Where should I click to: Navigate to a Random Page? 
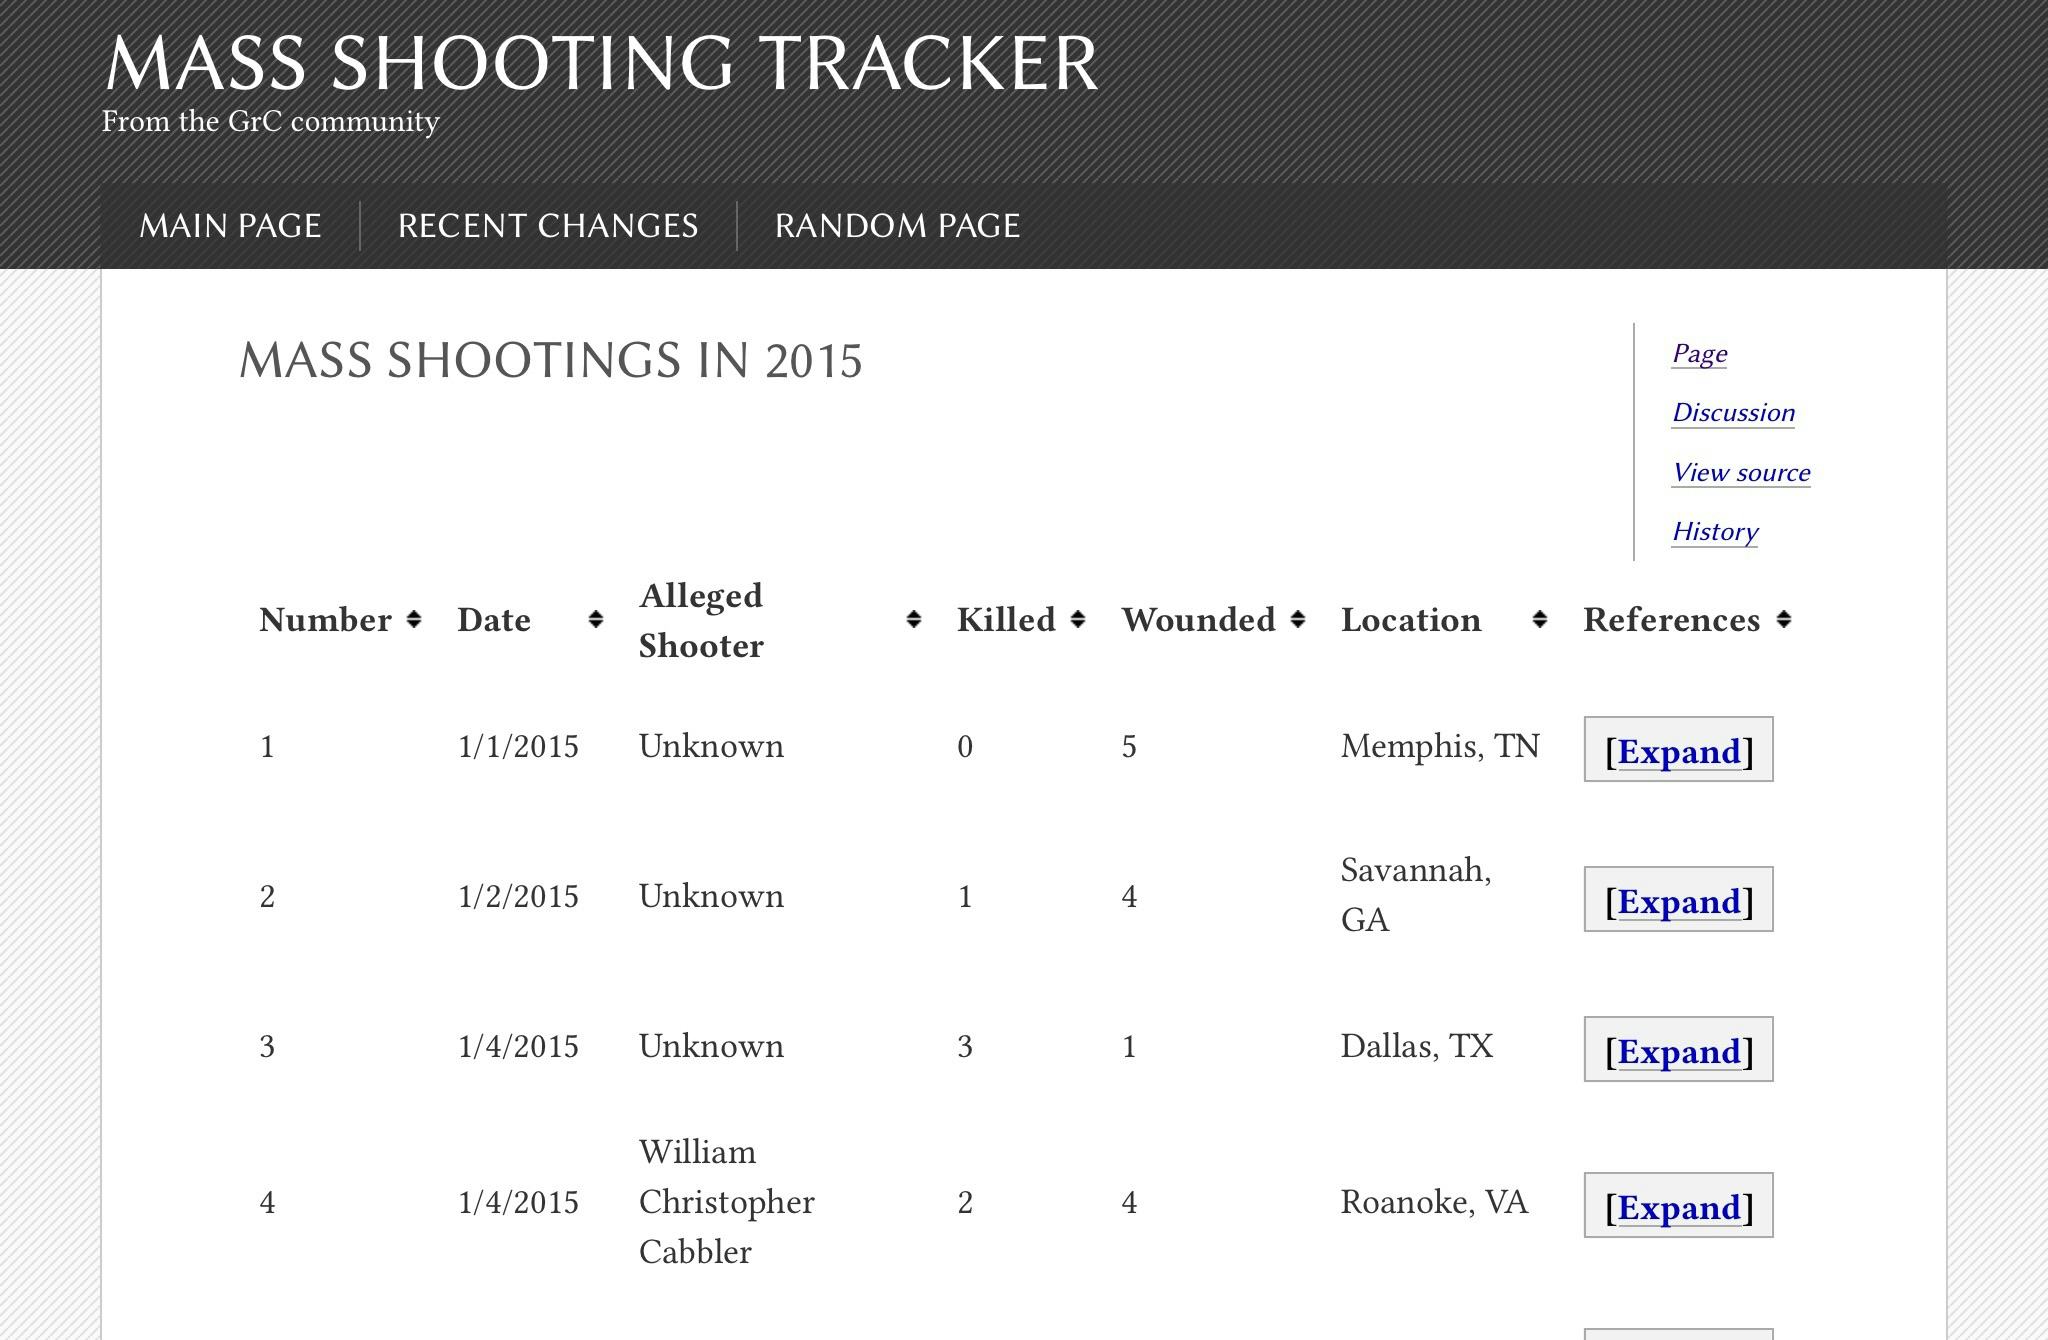pyautogui.click(x=895, y=225)
